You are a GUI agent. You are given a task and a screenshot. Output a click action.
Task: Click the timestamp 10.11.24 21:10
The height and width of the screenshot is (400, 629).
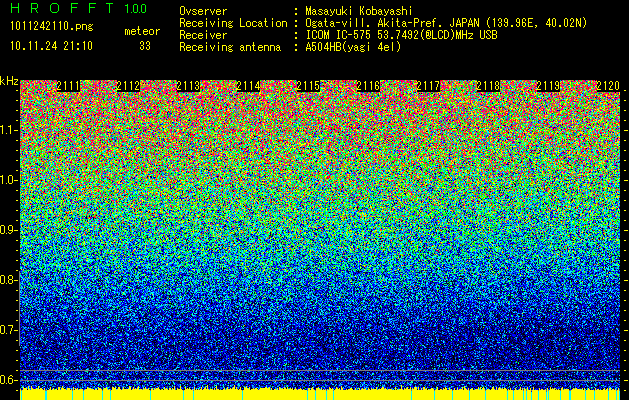pyautogui.click(x=51, y=46)
